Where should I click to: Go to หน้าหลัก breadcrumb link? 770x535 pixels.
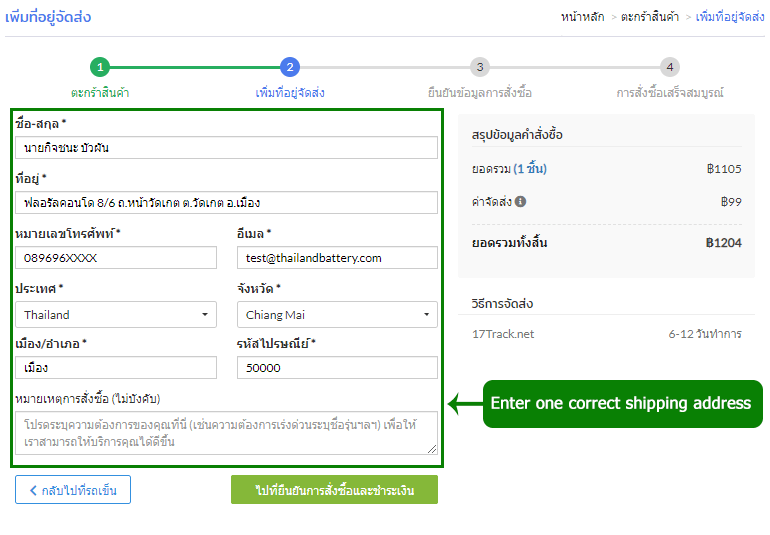point(585,17)
